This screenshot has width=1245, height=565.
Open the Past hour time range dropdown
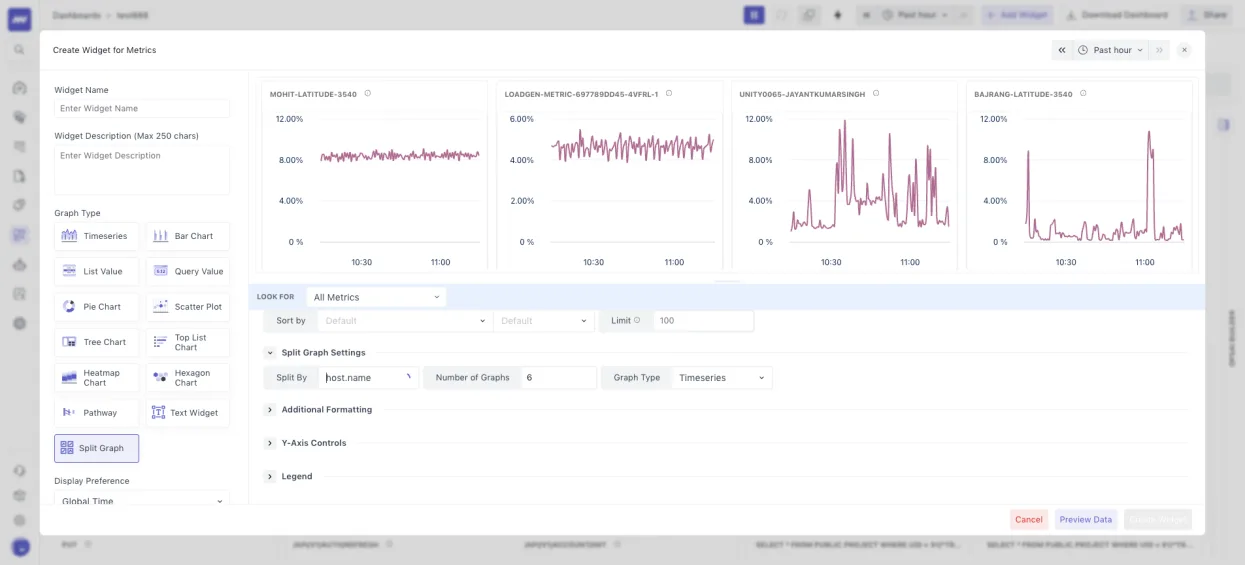(x=1111, y=50)
